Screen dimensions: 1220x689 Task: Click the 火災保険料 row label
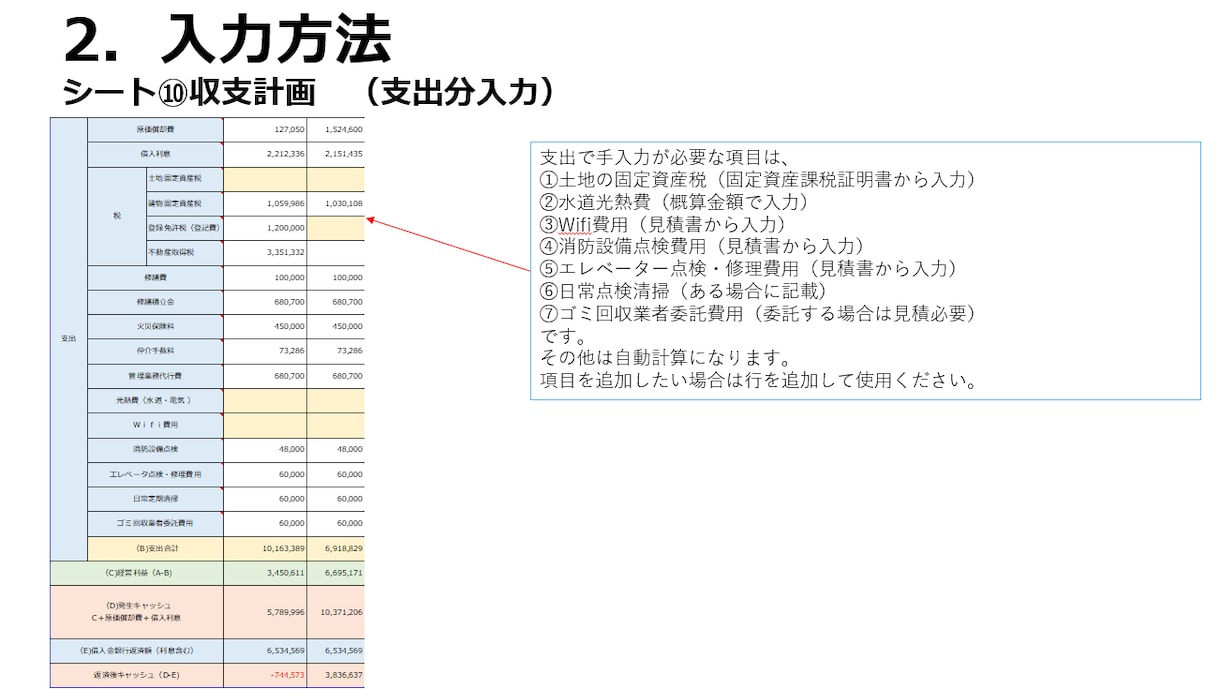[x=155, y=326]
